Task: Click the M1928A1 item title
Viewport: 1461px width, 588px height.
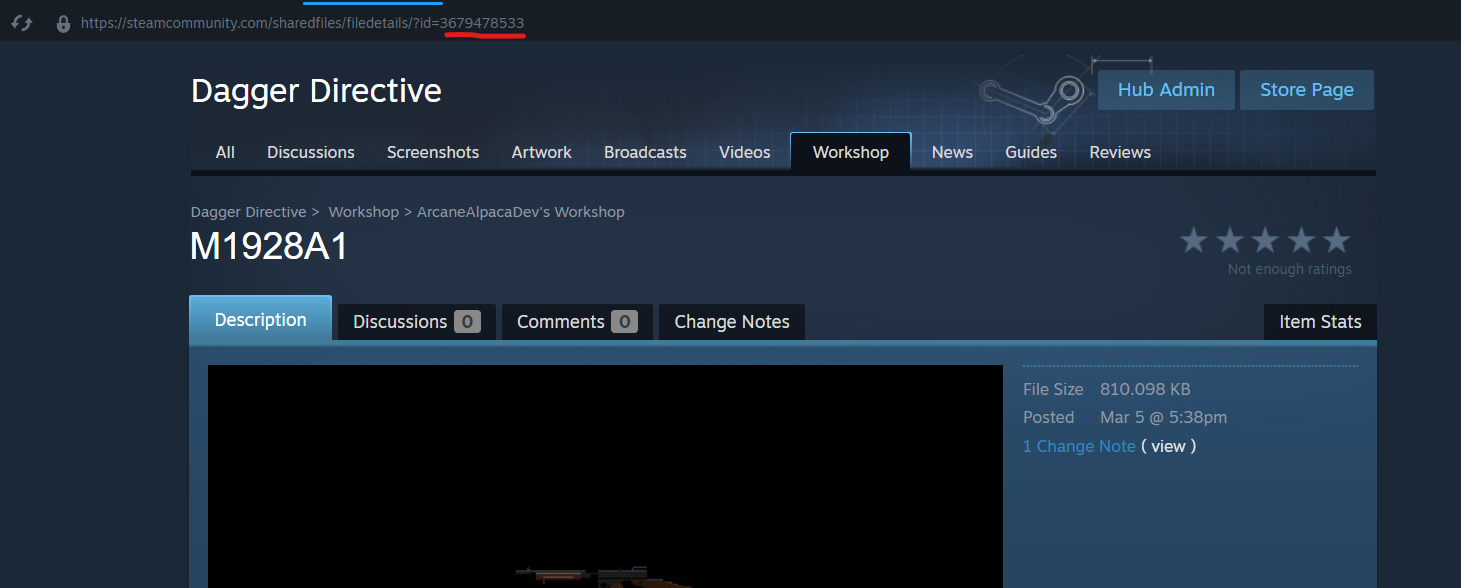Action: coord(269,246)
